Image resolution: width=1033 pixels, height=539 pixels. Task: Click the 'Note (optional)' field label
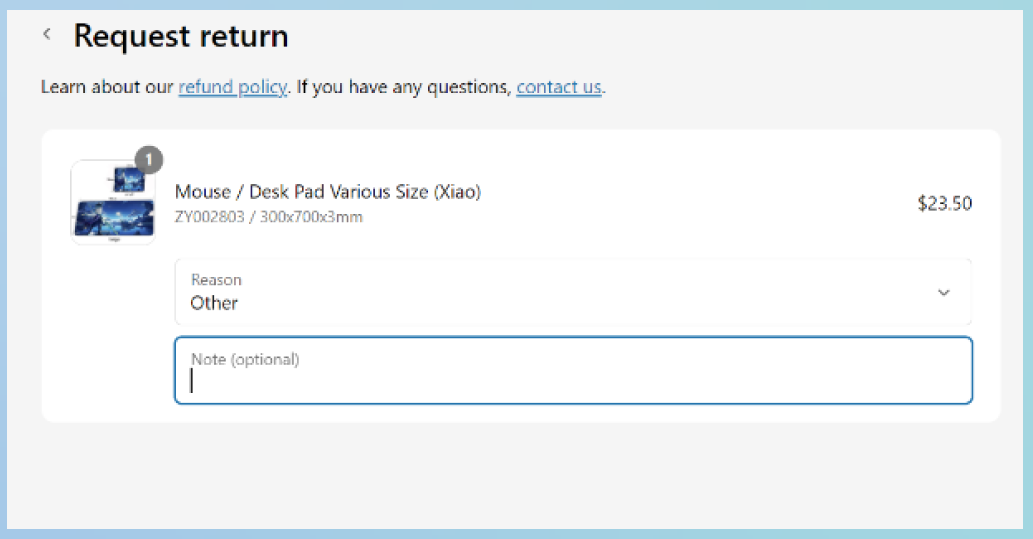[x=245, y=359]
